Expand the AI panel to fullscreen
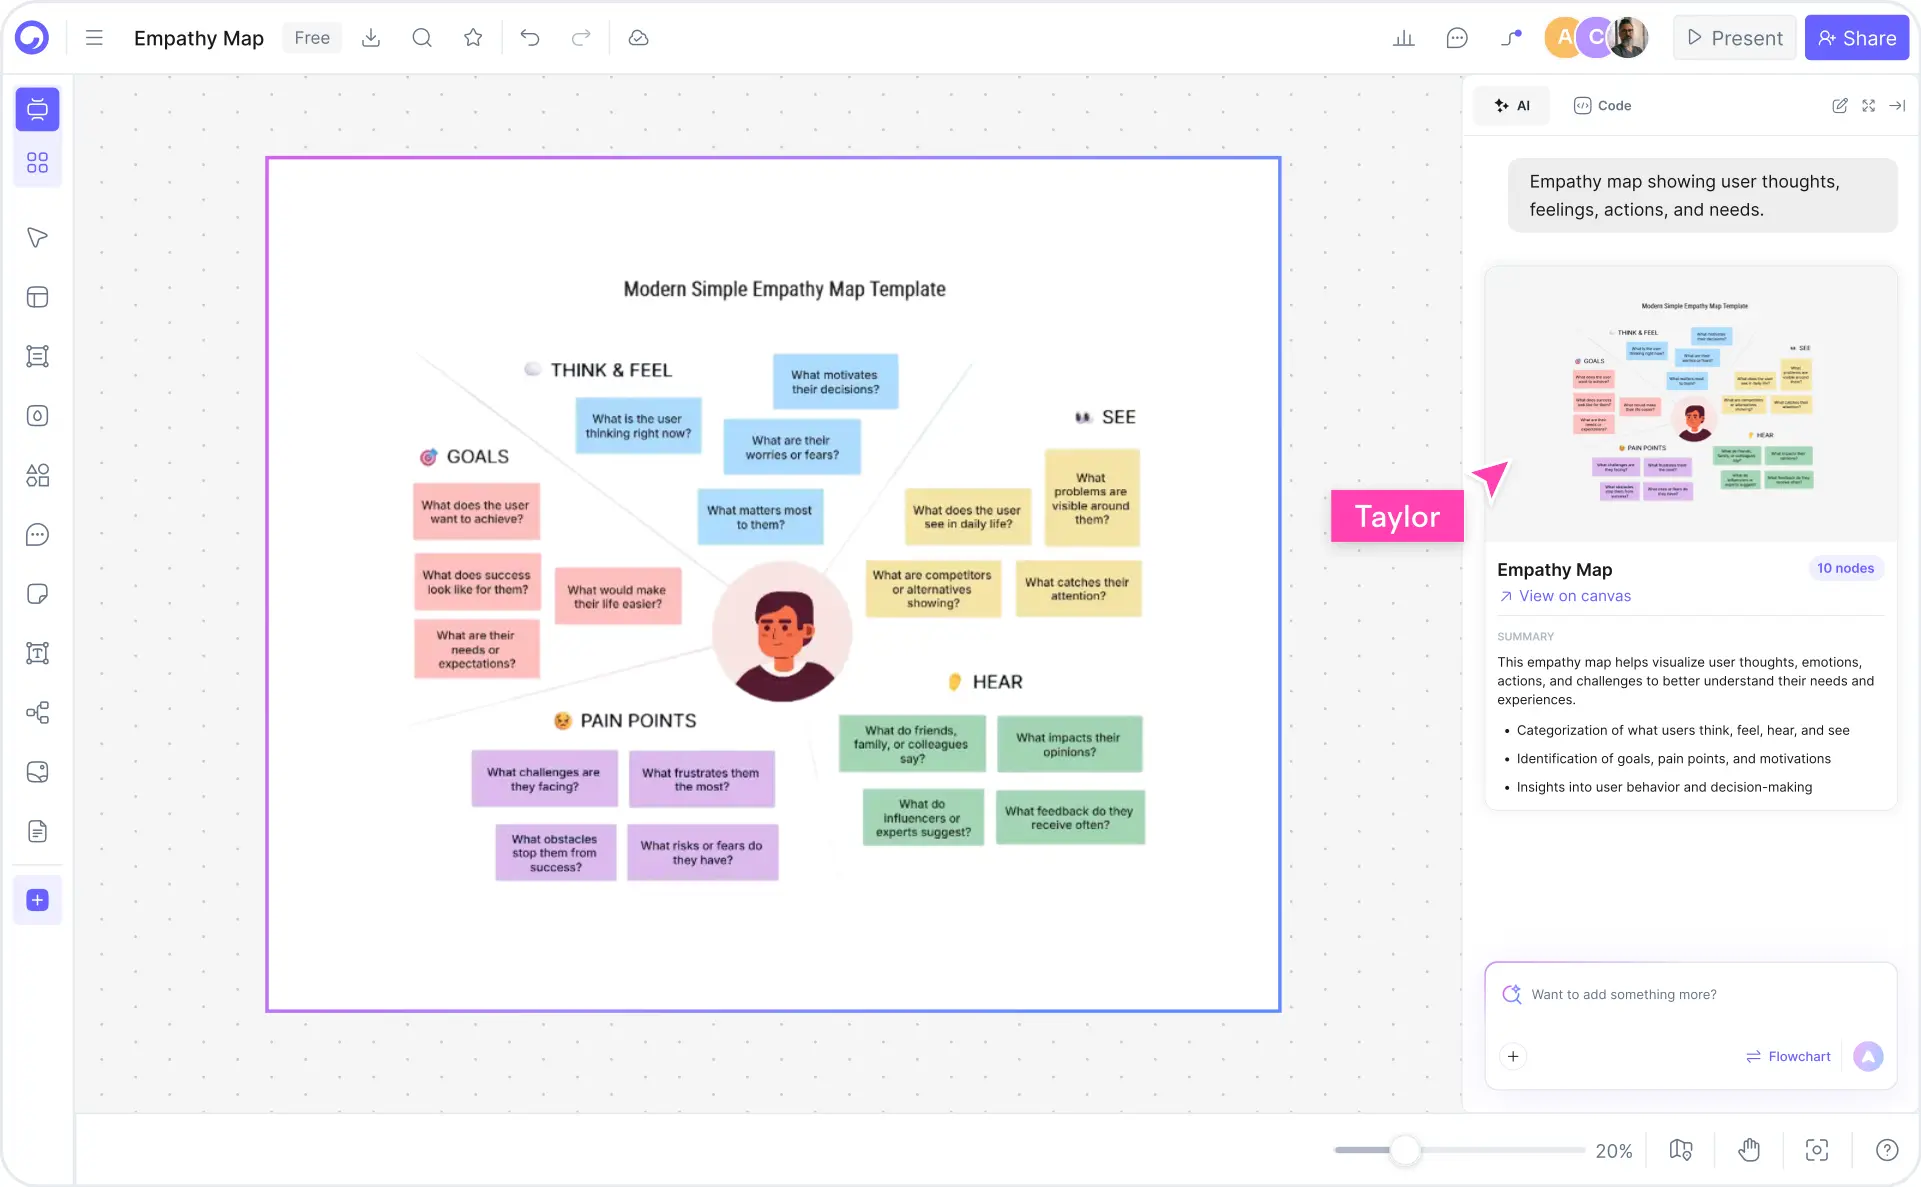Viewport: 1921px width, 1187px height. click(1868, 105)
